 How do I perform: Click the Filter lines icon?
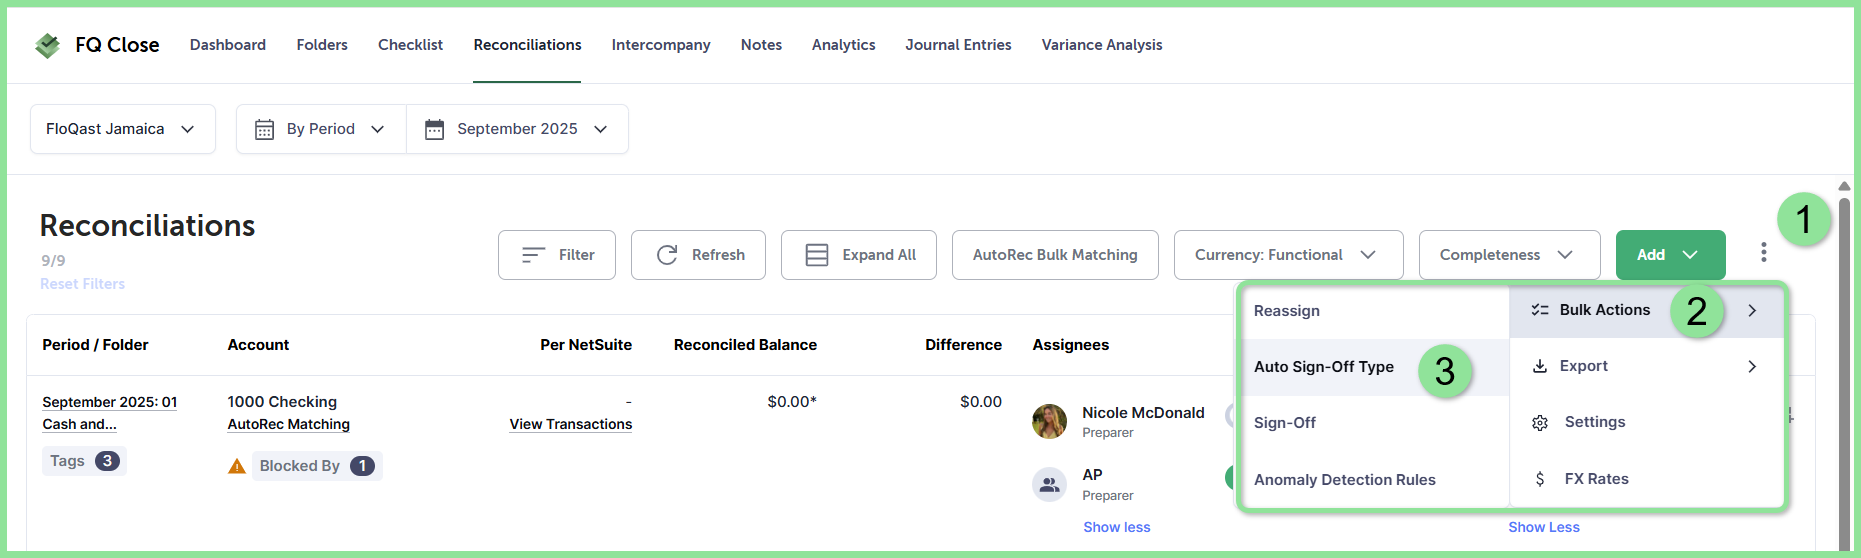coord(534,255)
